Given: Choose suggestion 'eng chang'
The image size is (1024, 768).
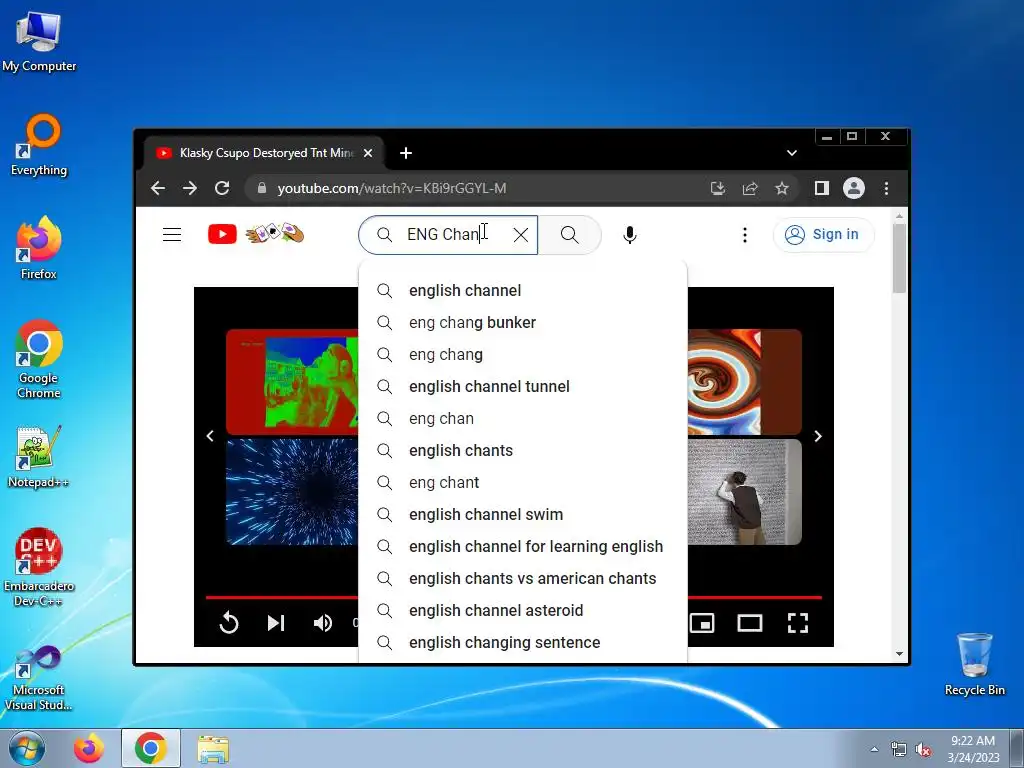Looking at the screenshot, I should click(522, 355).
